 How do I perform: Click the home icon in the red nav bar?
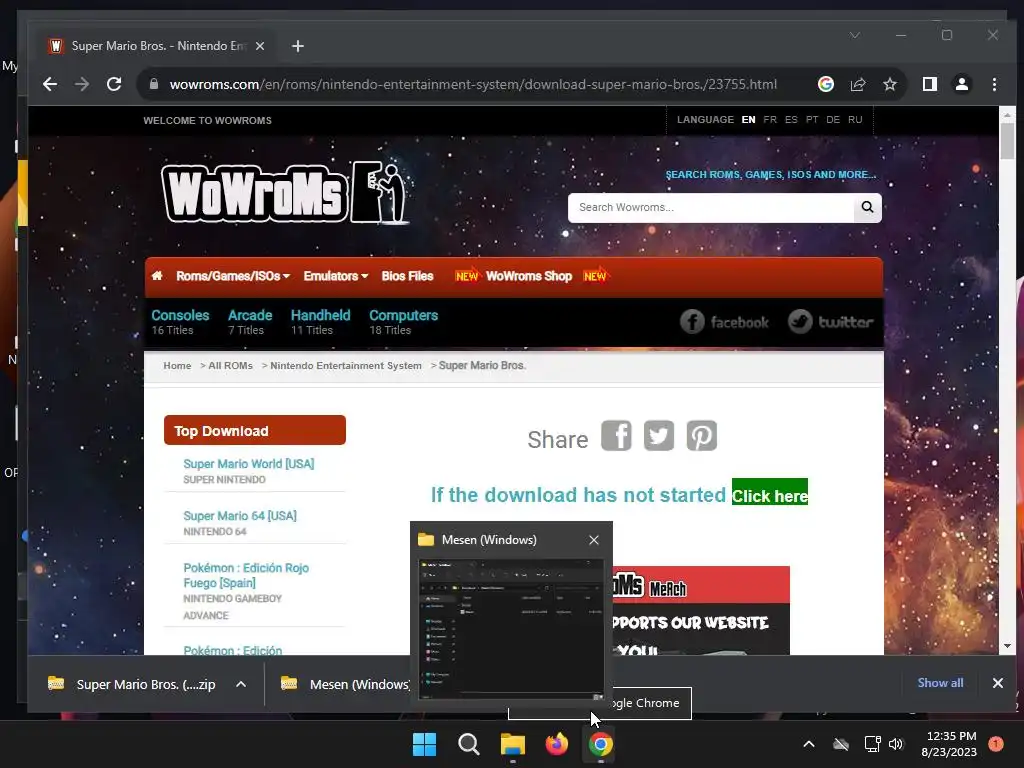[157, 276]
